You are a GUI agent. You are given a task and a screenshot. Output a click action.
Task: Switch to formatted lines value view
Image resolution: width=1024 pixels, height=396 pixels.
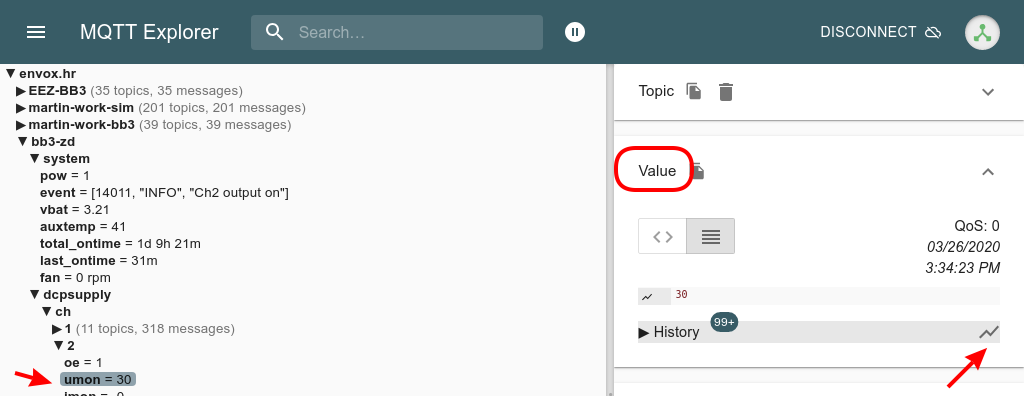(711, 237)
